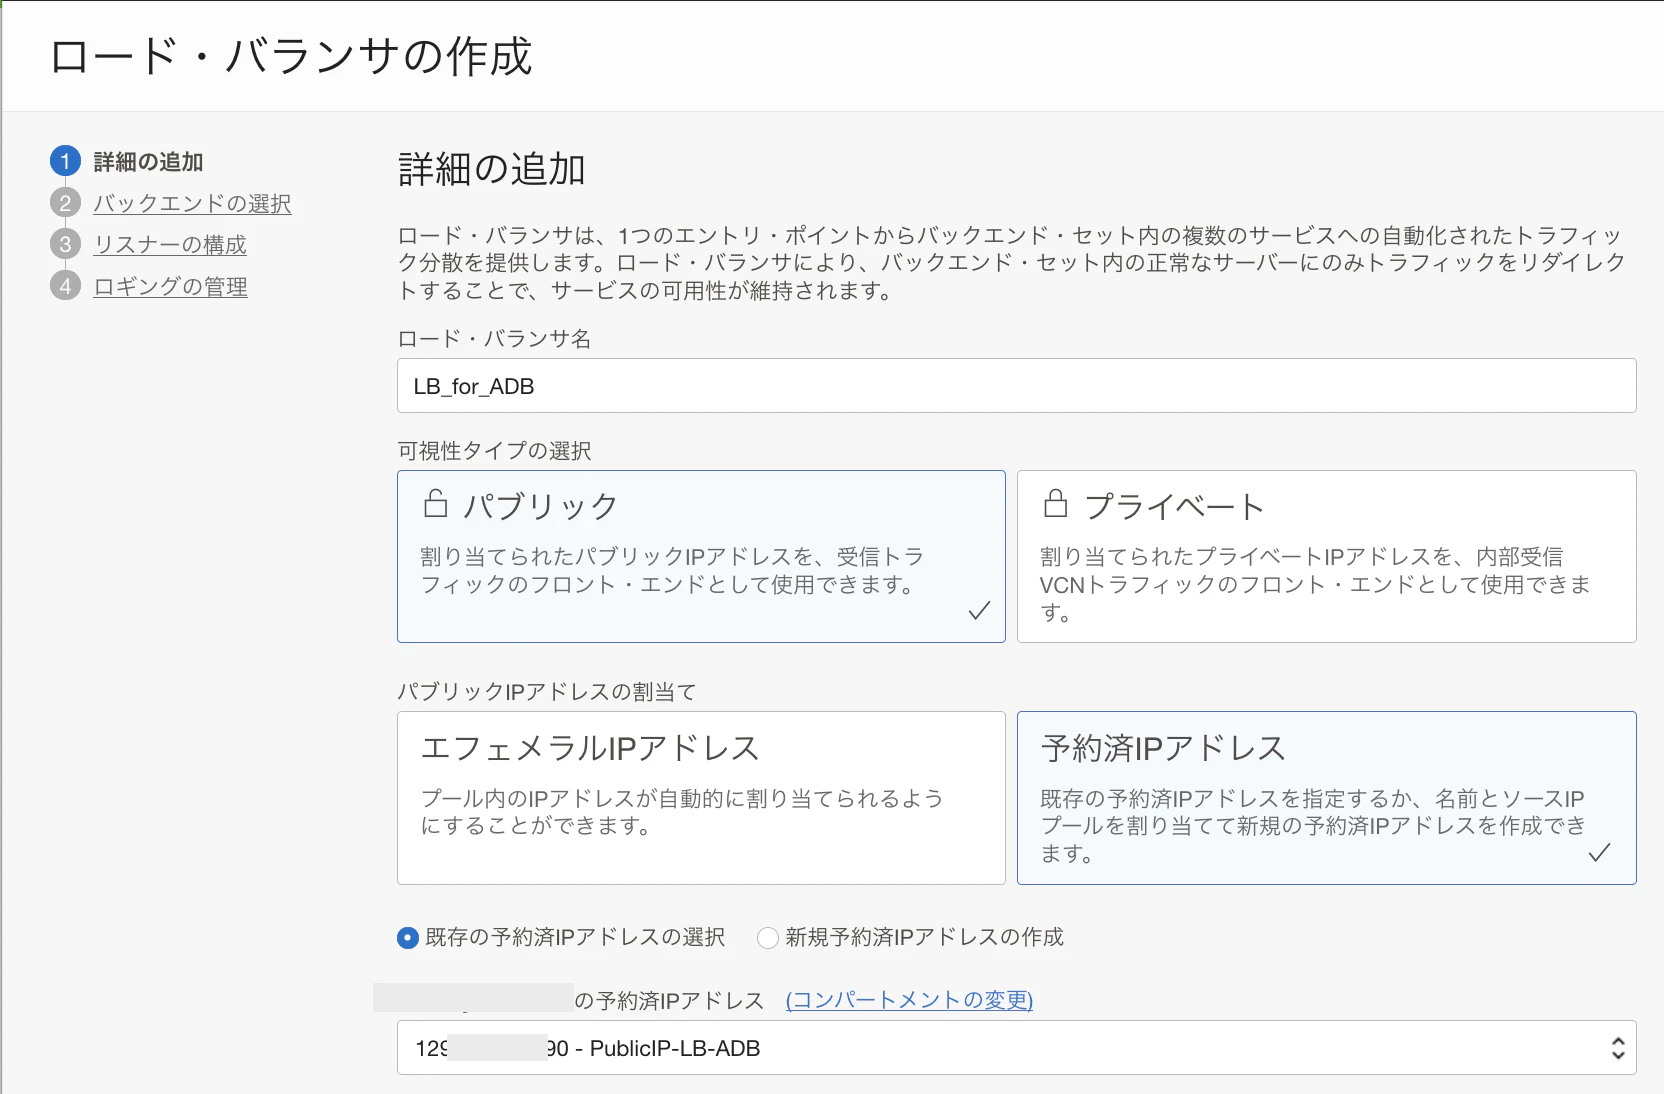Click the up/down arrows of the reserved IP select
The image size is (1664, 1094).
point(1617,1048)
